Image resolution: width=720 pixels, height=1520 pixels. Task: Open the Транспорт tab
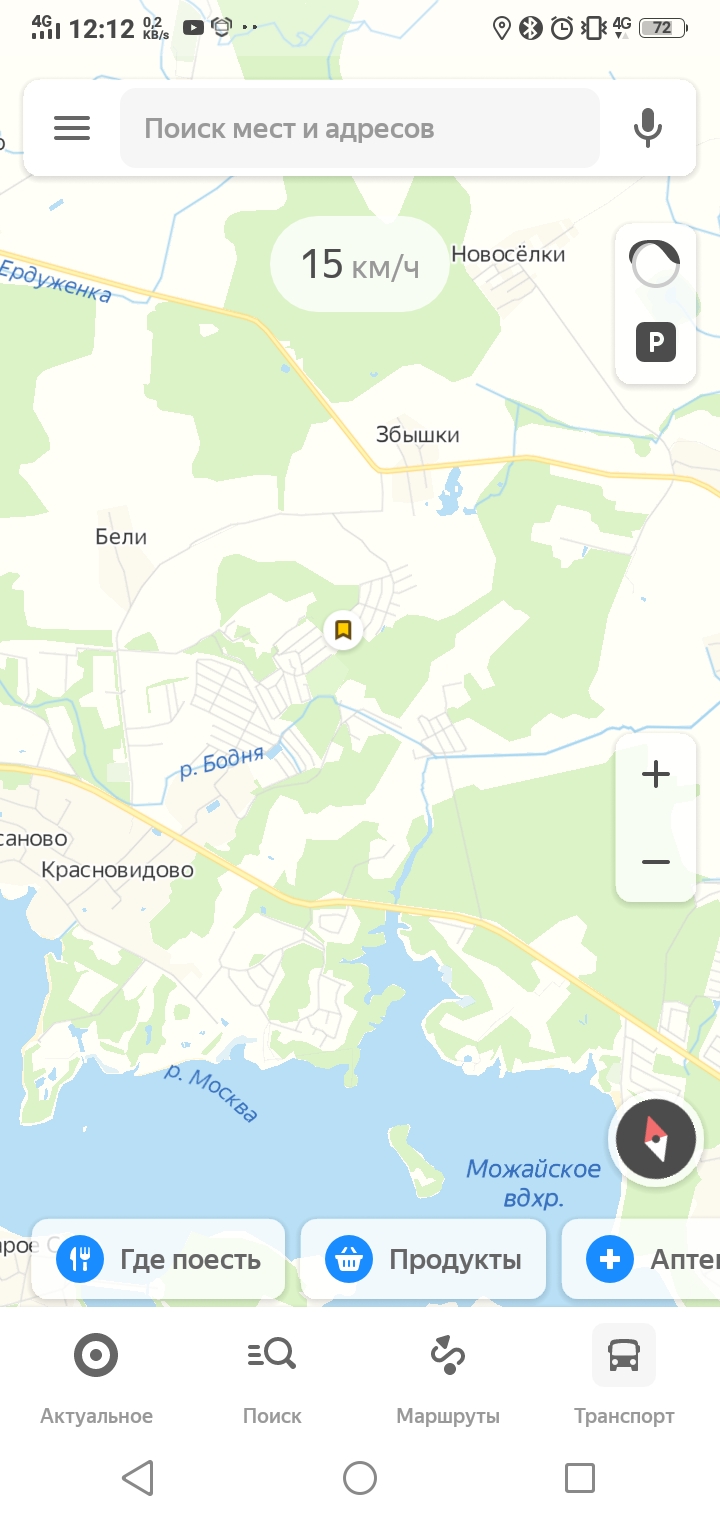624,1378
